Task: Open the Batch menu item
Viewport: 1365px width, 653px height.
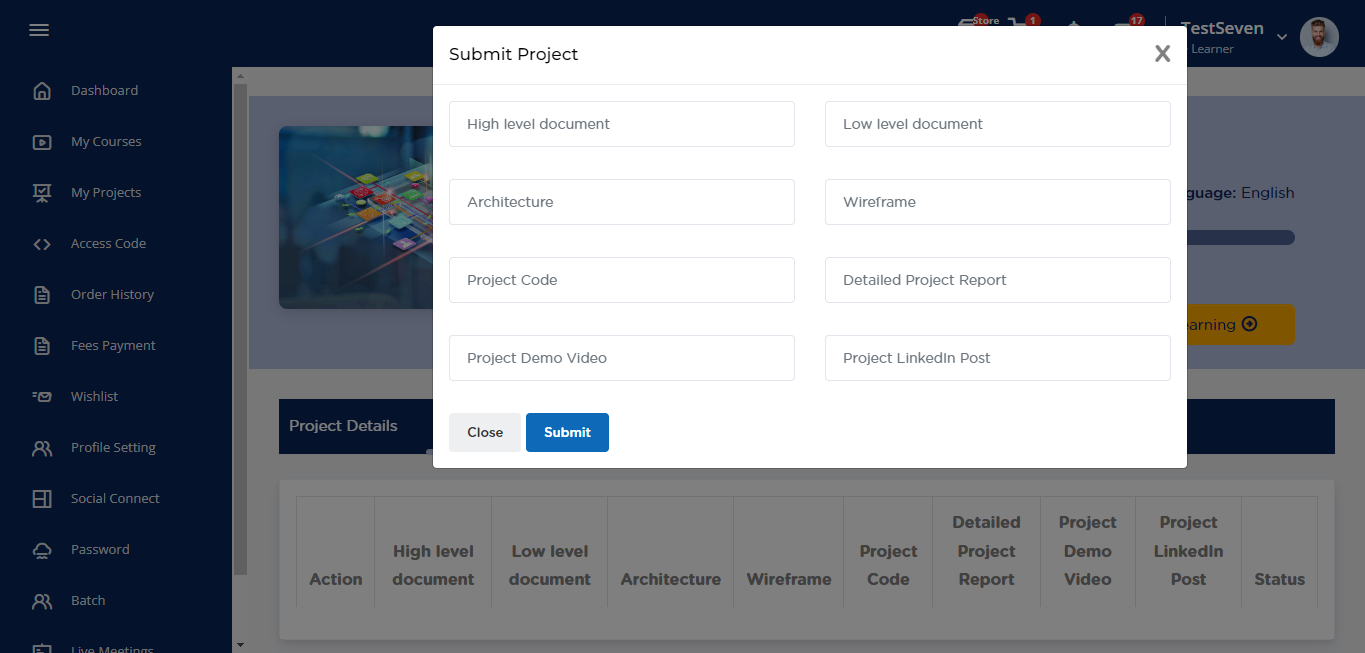Action: 88,601
